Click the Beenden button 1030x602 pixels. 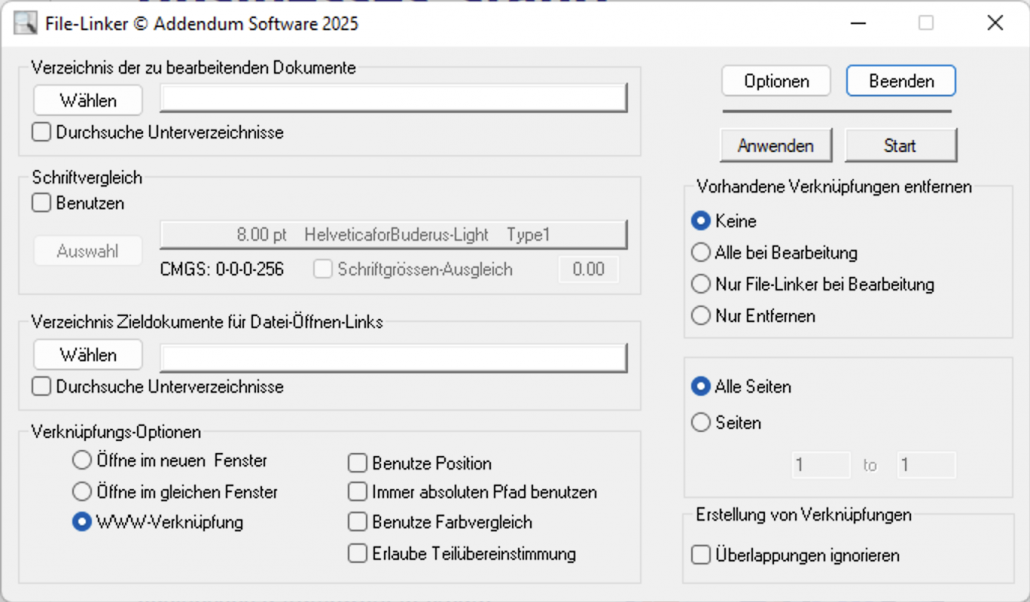(x=901, y=81)
